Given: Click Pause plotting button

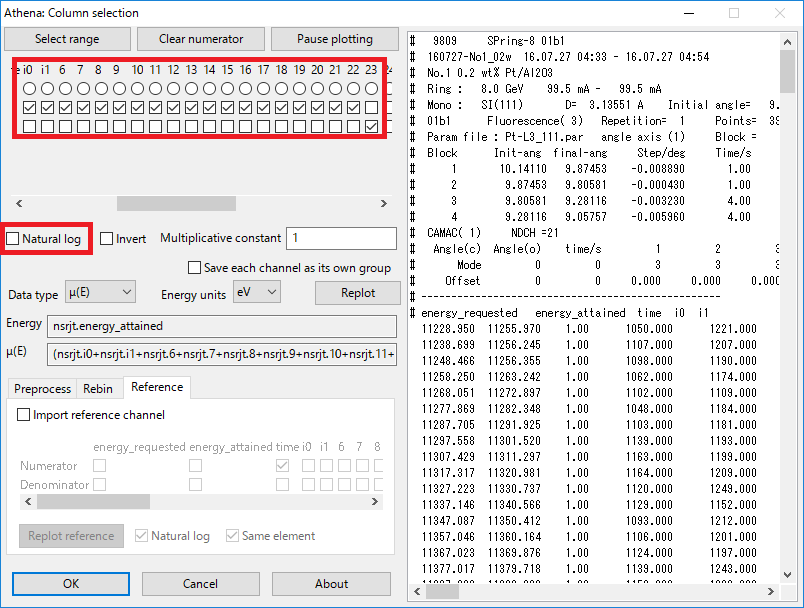Looking at the screenshot, I should coord(335,39).
